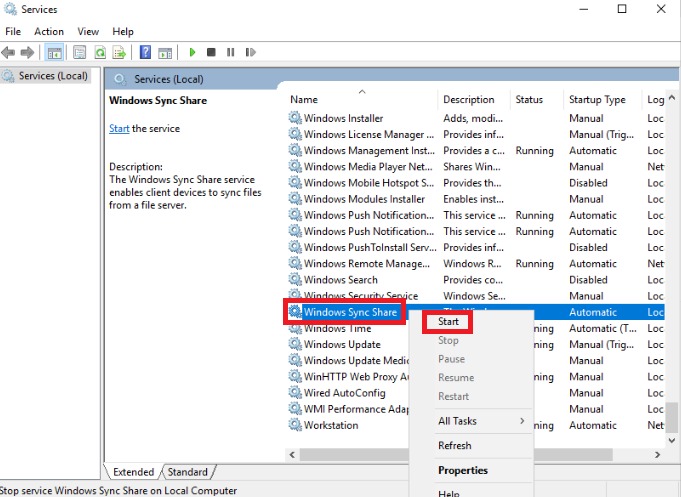
Task: Click the Services (Local) header icon
Action: tap(120, 79)
